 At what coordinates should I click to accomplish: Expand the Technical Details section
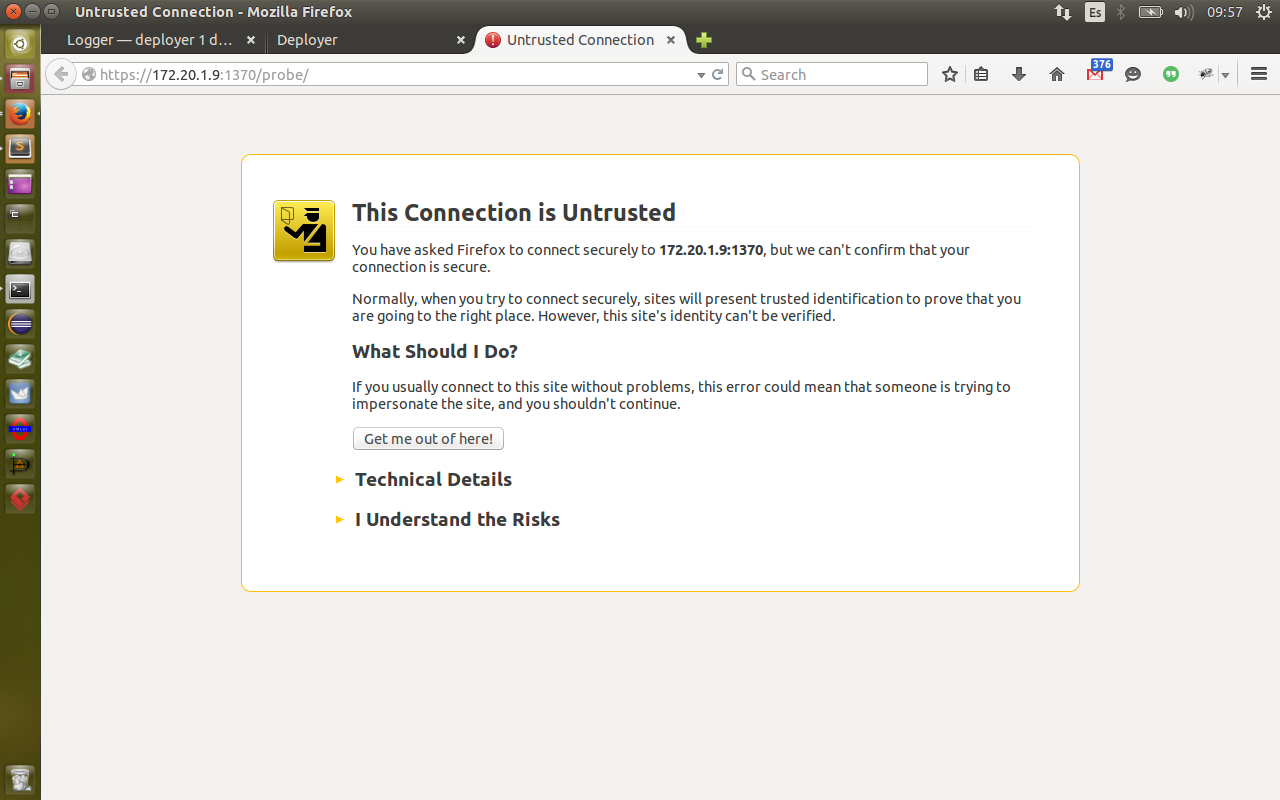(433, 479)
